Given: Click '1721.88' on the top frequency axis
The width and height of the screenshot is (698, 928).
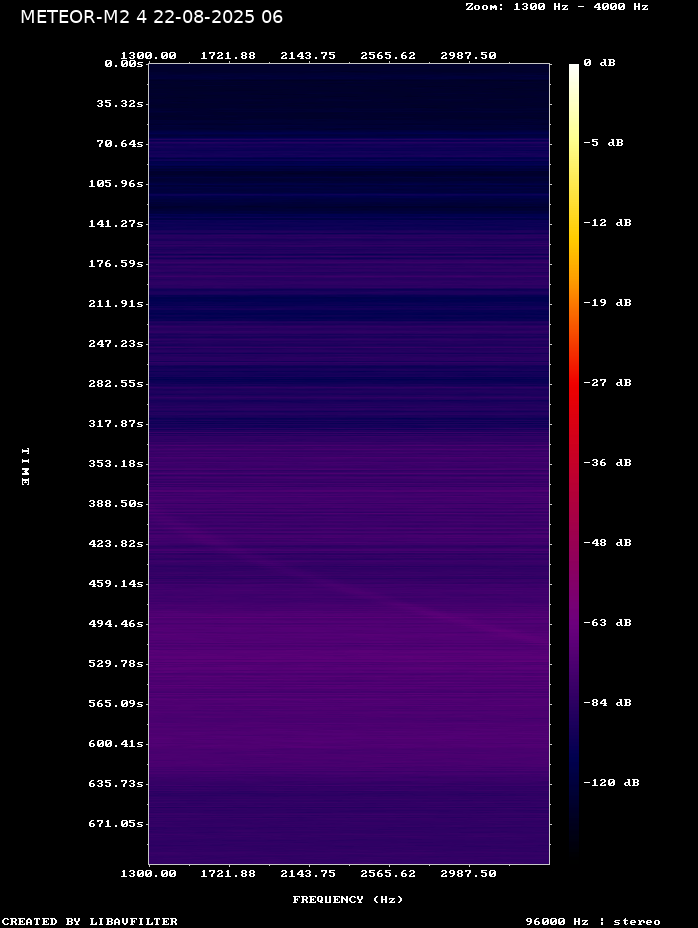Looking at the screenshot, I should 228,56.
